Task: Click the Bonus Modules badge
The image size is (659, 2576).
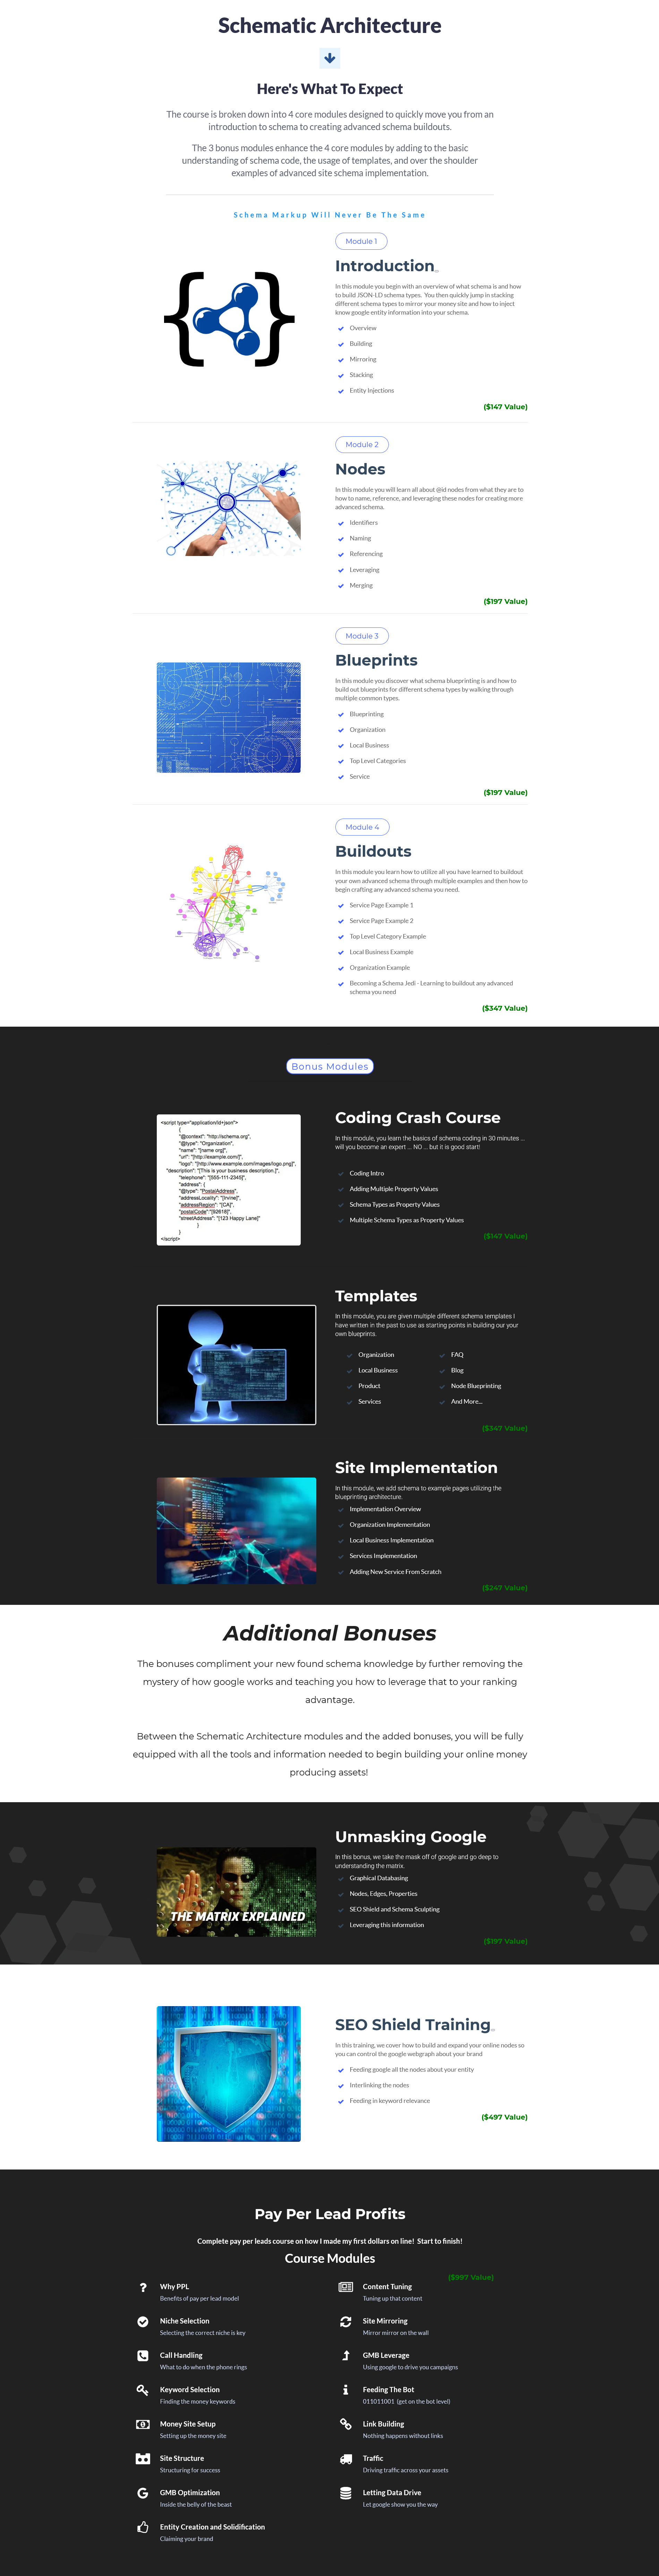Action: (x=330, y=1066)
